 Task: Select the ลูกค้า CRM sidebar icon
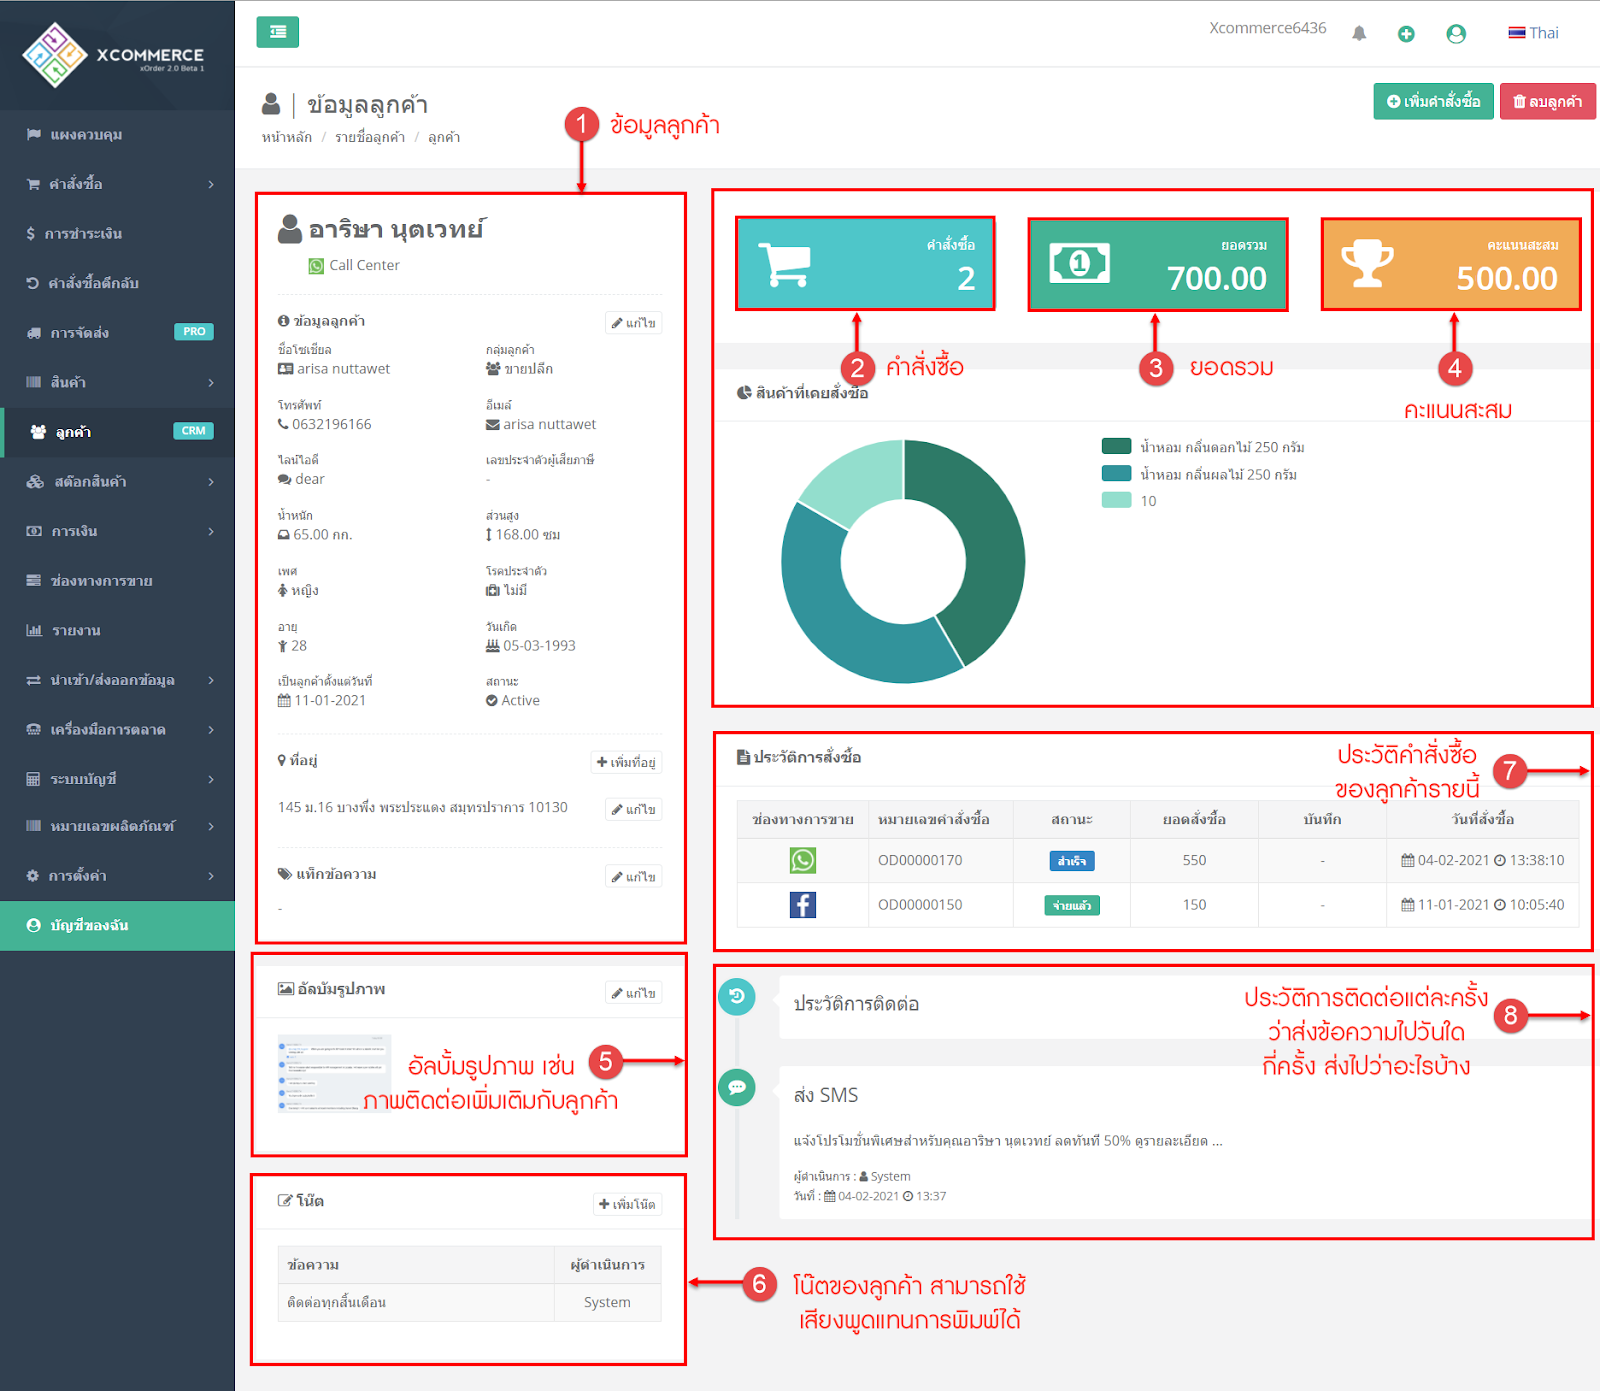pos(37,432)
